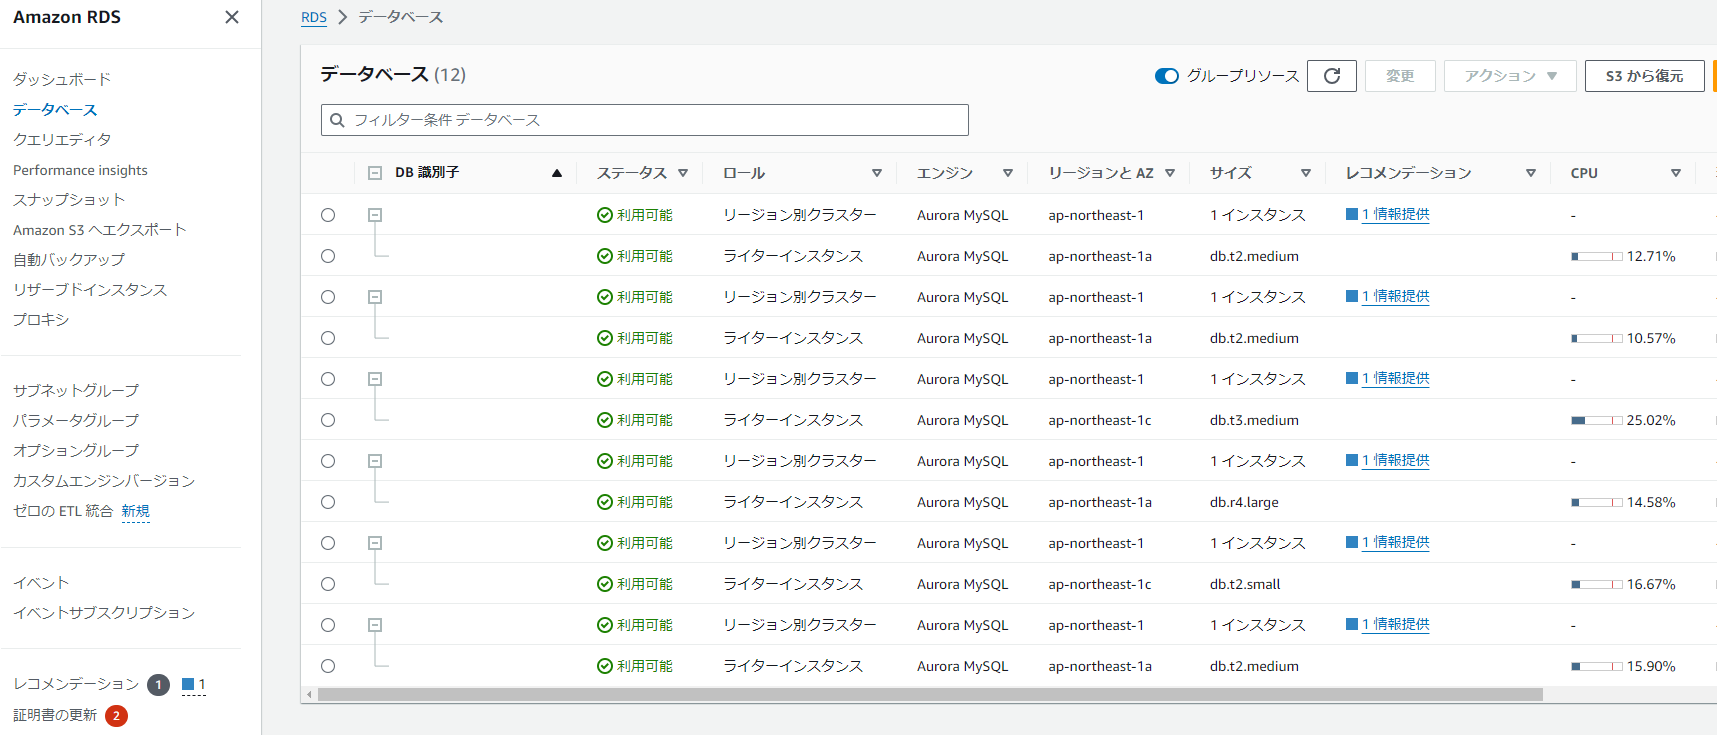
Task: Open the アクション dropdown menu
Action: click(x=1510, y=76)
